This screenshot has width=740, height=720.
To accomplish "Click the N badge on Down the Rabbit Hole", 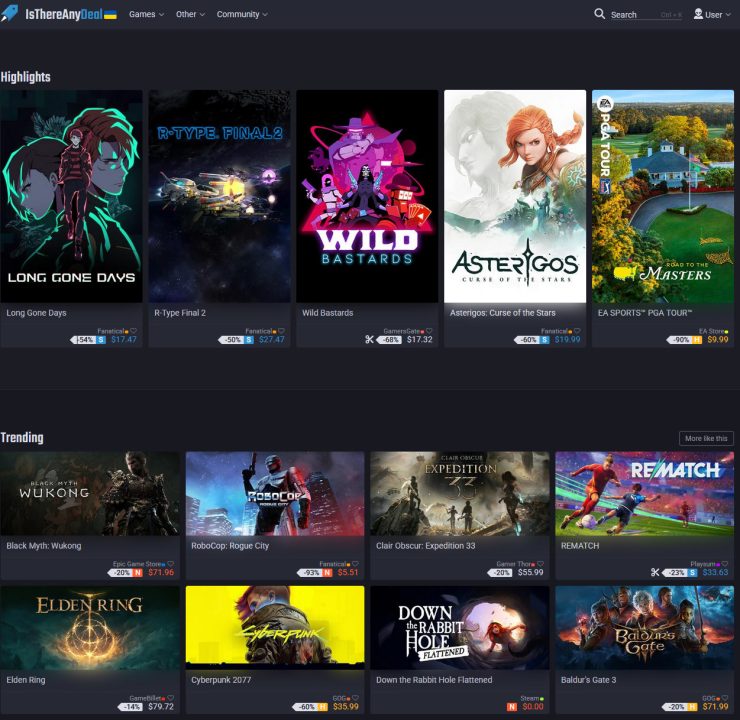I will (512, 707).
